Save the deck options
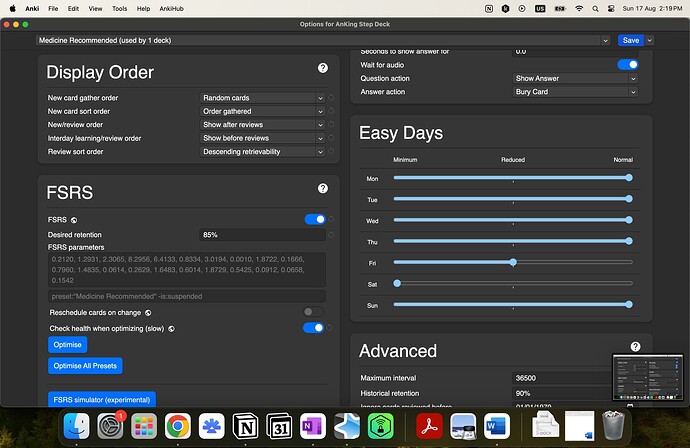Image resolution: width=690 pixels, height=448 pixels. 630,40
